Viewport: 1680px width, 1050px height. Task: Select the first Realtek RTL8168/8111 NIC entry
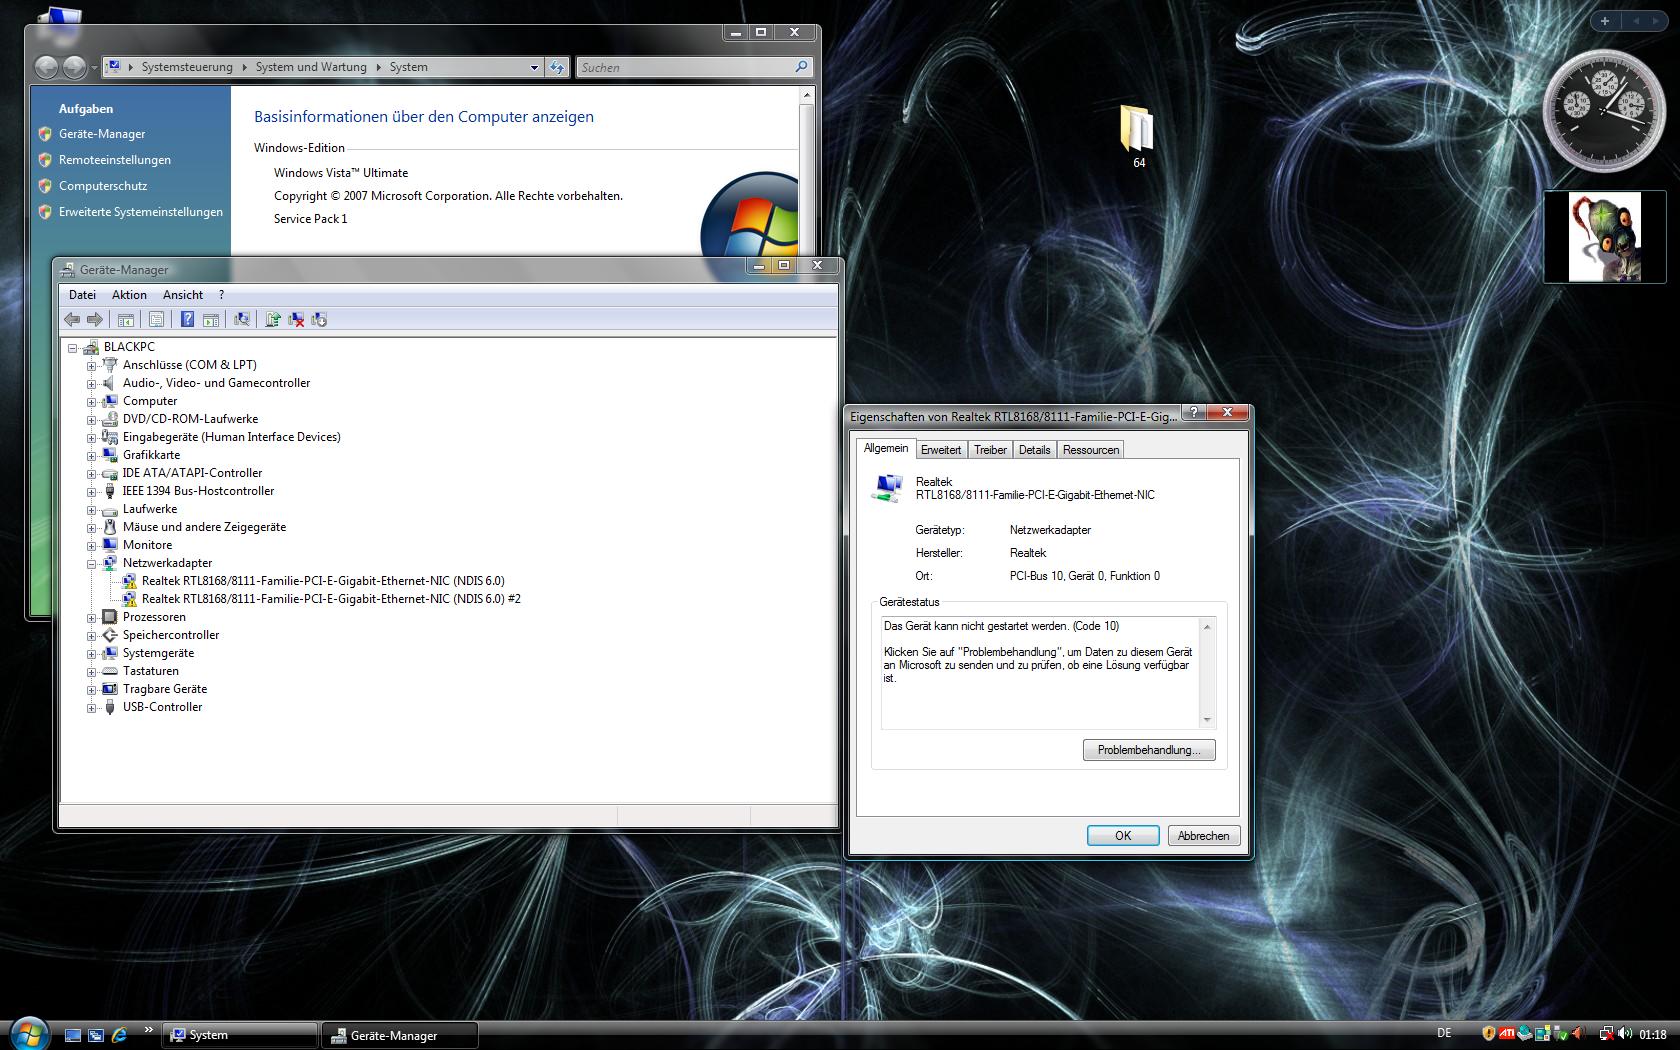(323, 581)
